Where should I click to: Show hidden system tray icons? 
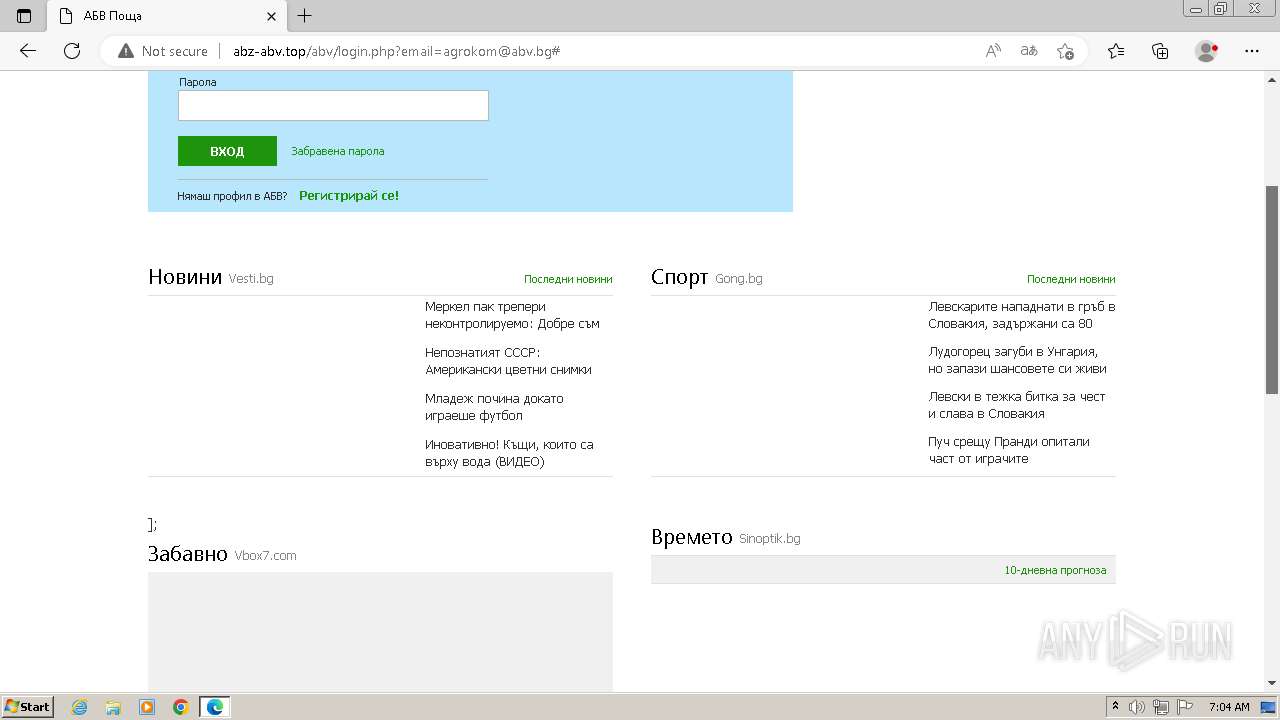click(x=1115, y=707)
